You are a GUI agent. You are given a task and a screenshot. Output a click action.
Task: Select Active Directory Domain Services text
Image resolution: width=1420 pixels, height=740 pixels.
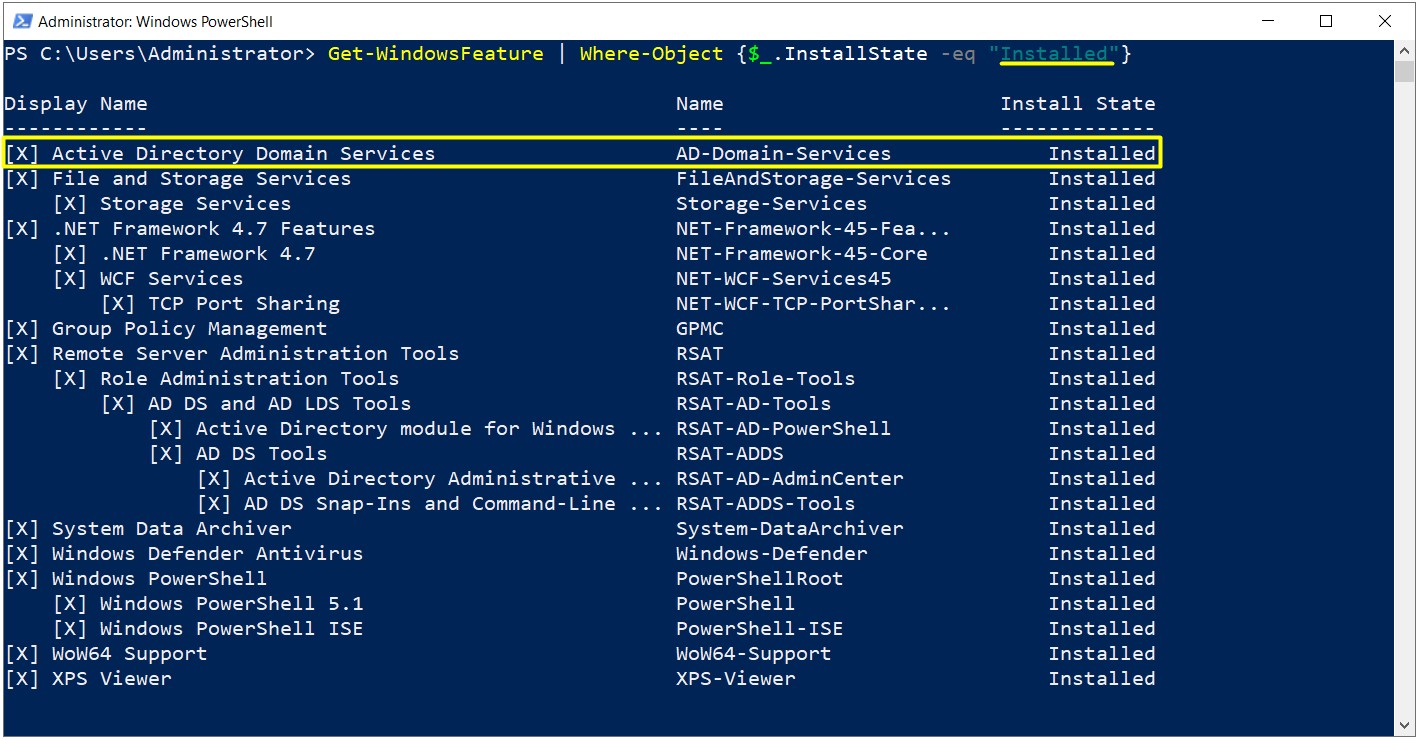coord(244,154)
